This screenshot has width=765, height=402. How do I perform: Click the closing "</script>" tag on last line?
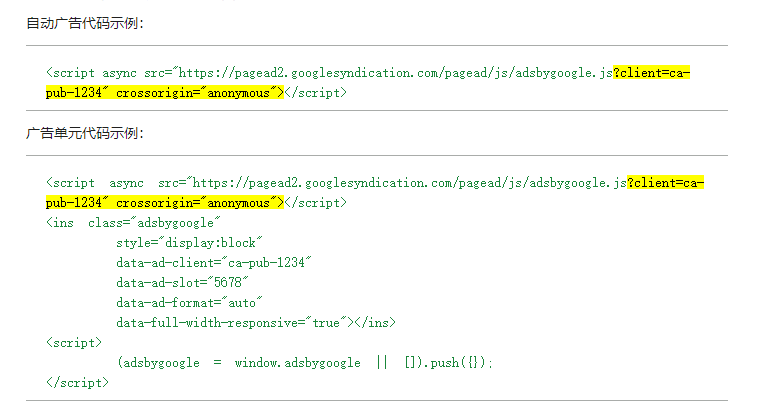point(77,382)
